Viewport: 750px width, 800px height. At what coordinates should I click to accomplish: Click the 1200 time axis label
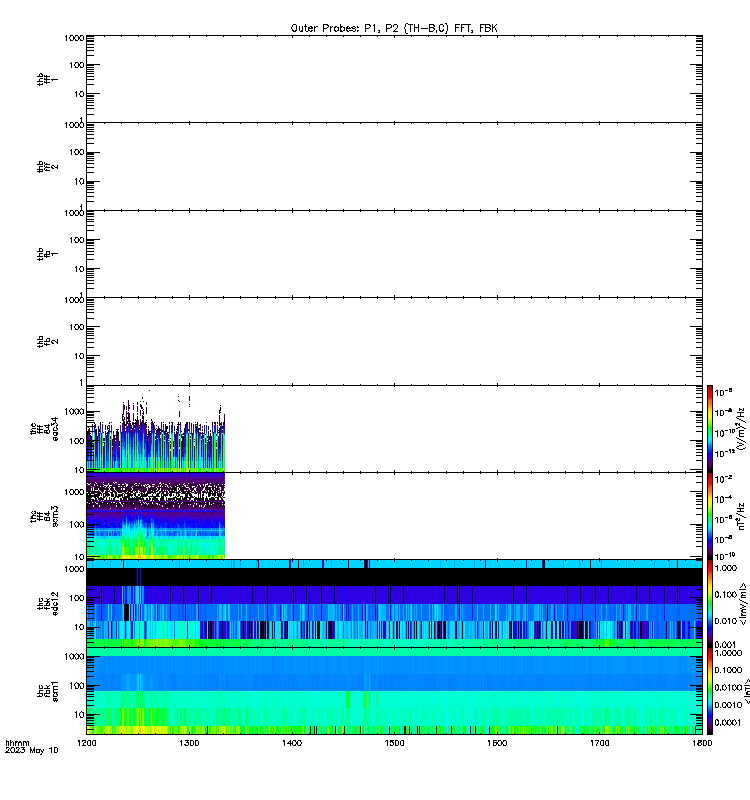pos(87,743)
